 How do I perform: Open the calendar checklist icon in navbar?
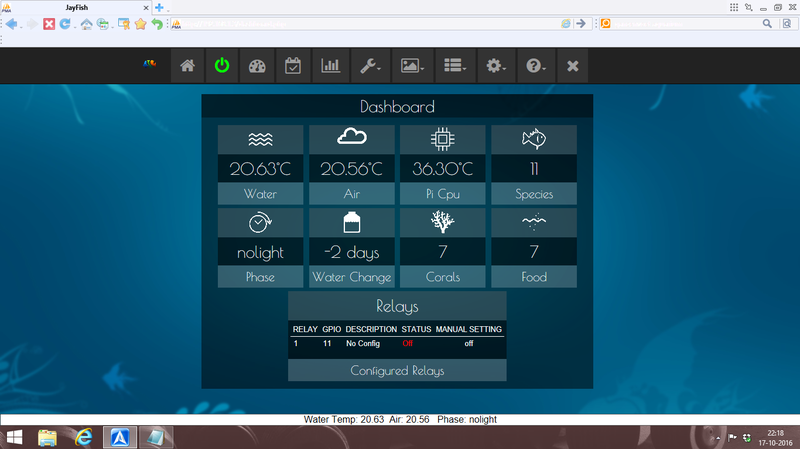point(293,66)
